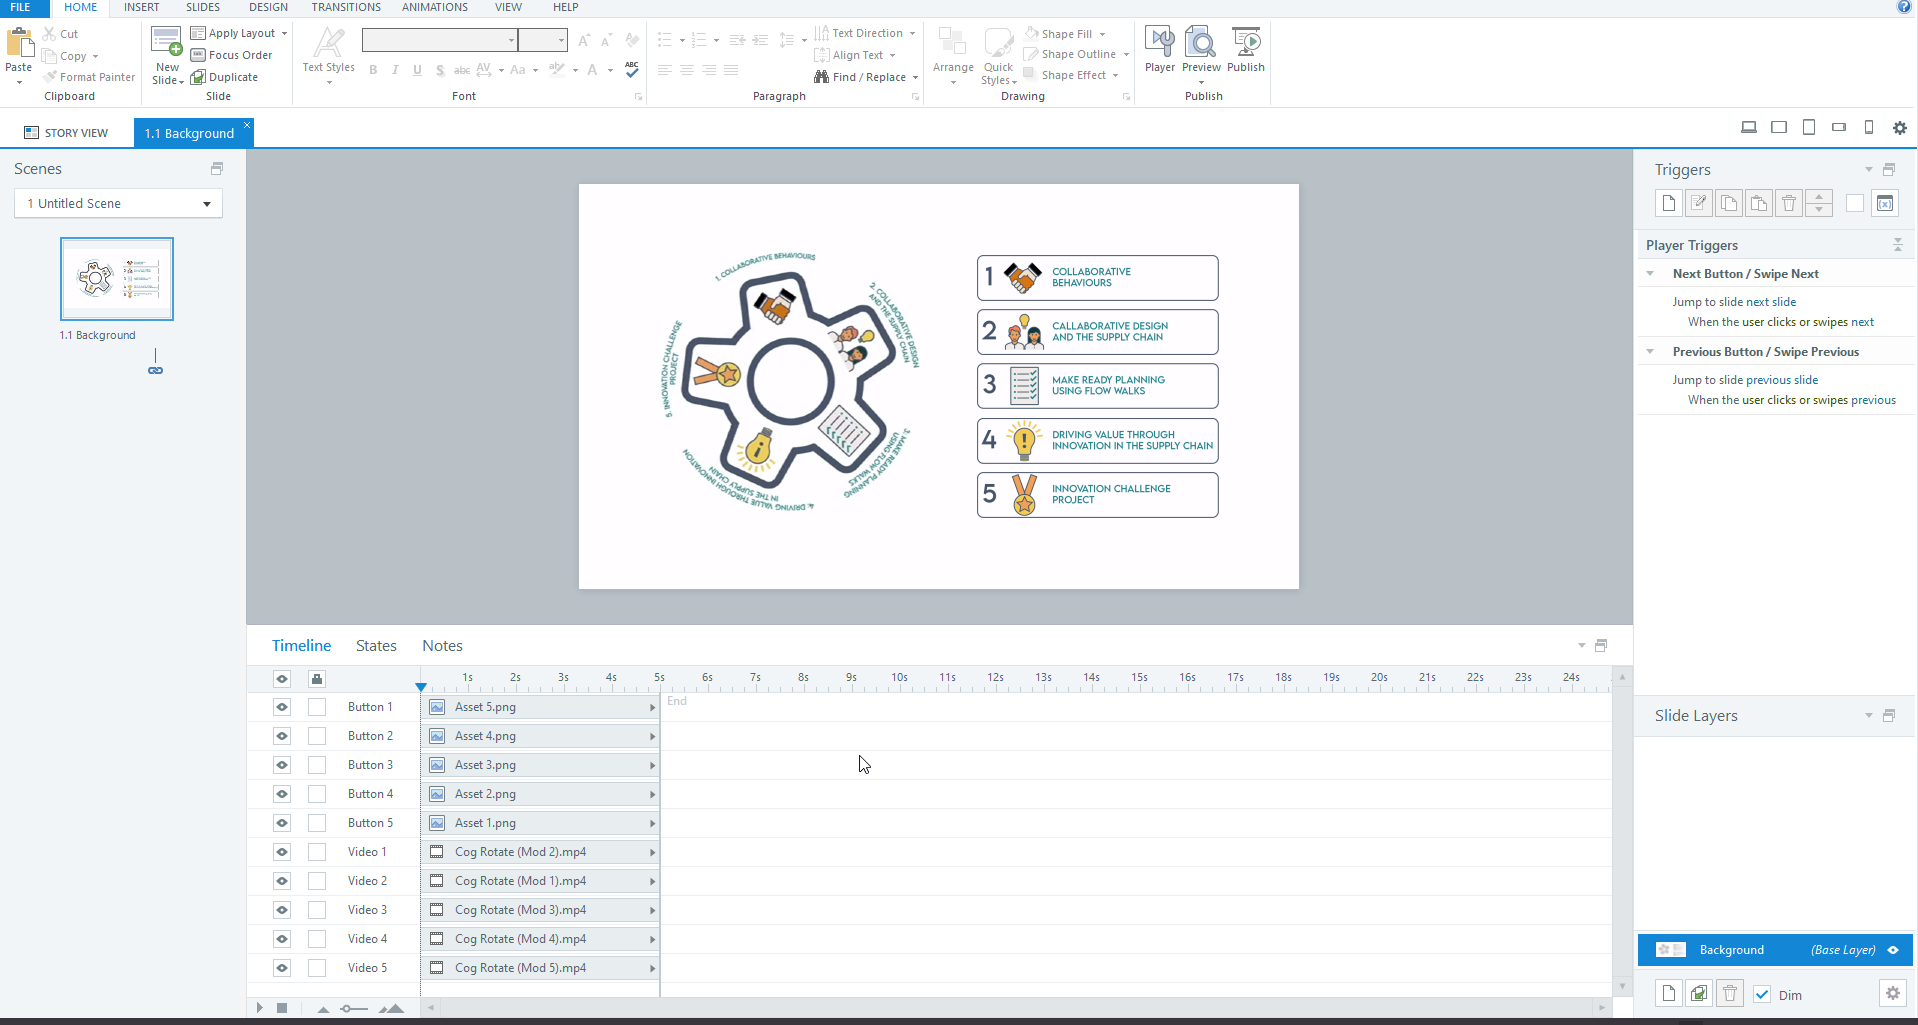Uncheck the Dim checkbox

(1762, 995)
